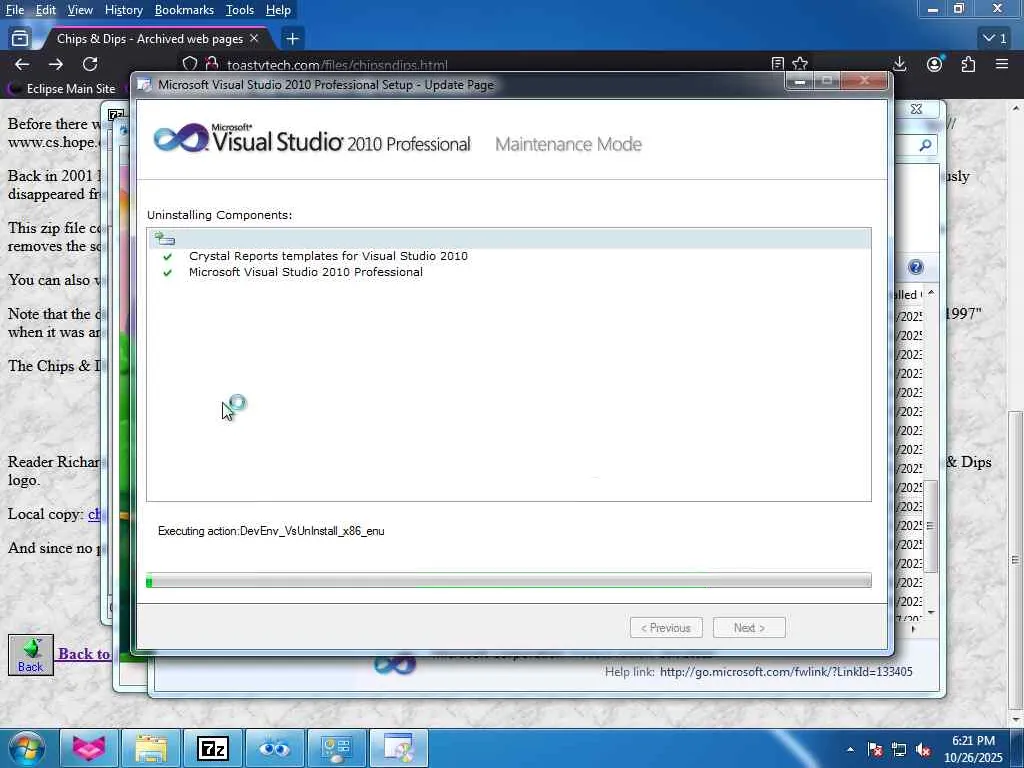
Task: Open pink fox app in taskbar
Action: click(89, 748)
